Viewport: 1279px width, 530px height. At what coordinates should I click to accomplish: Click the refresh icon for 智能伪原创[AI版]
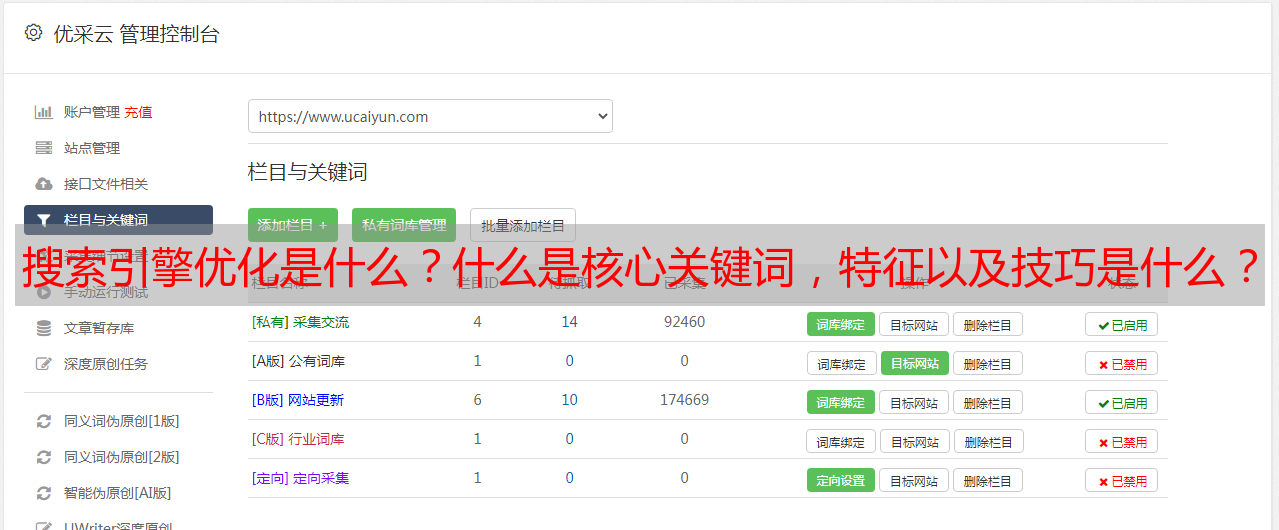(x=43, y=493)
